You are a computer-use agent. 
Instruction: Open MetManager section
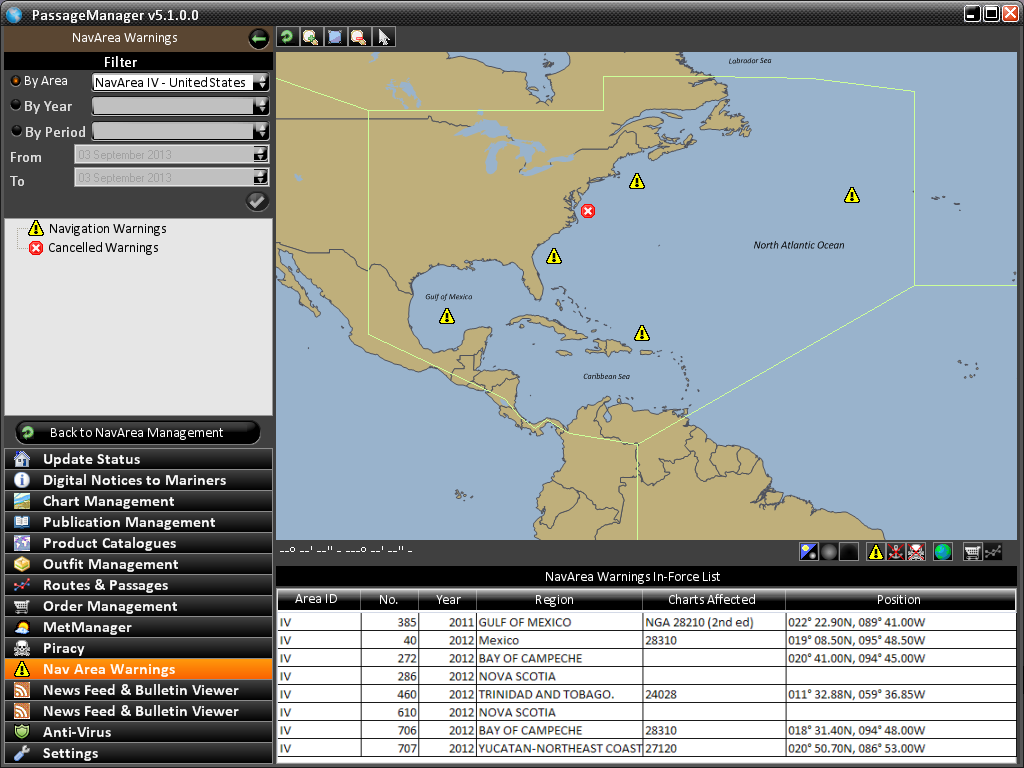click(138, 627)
